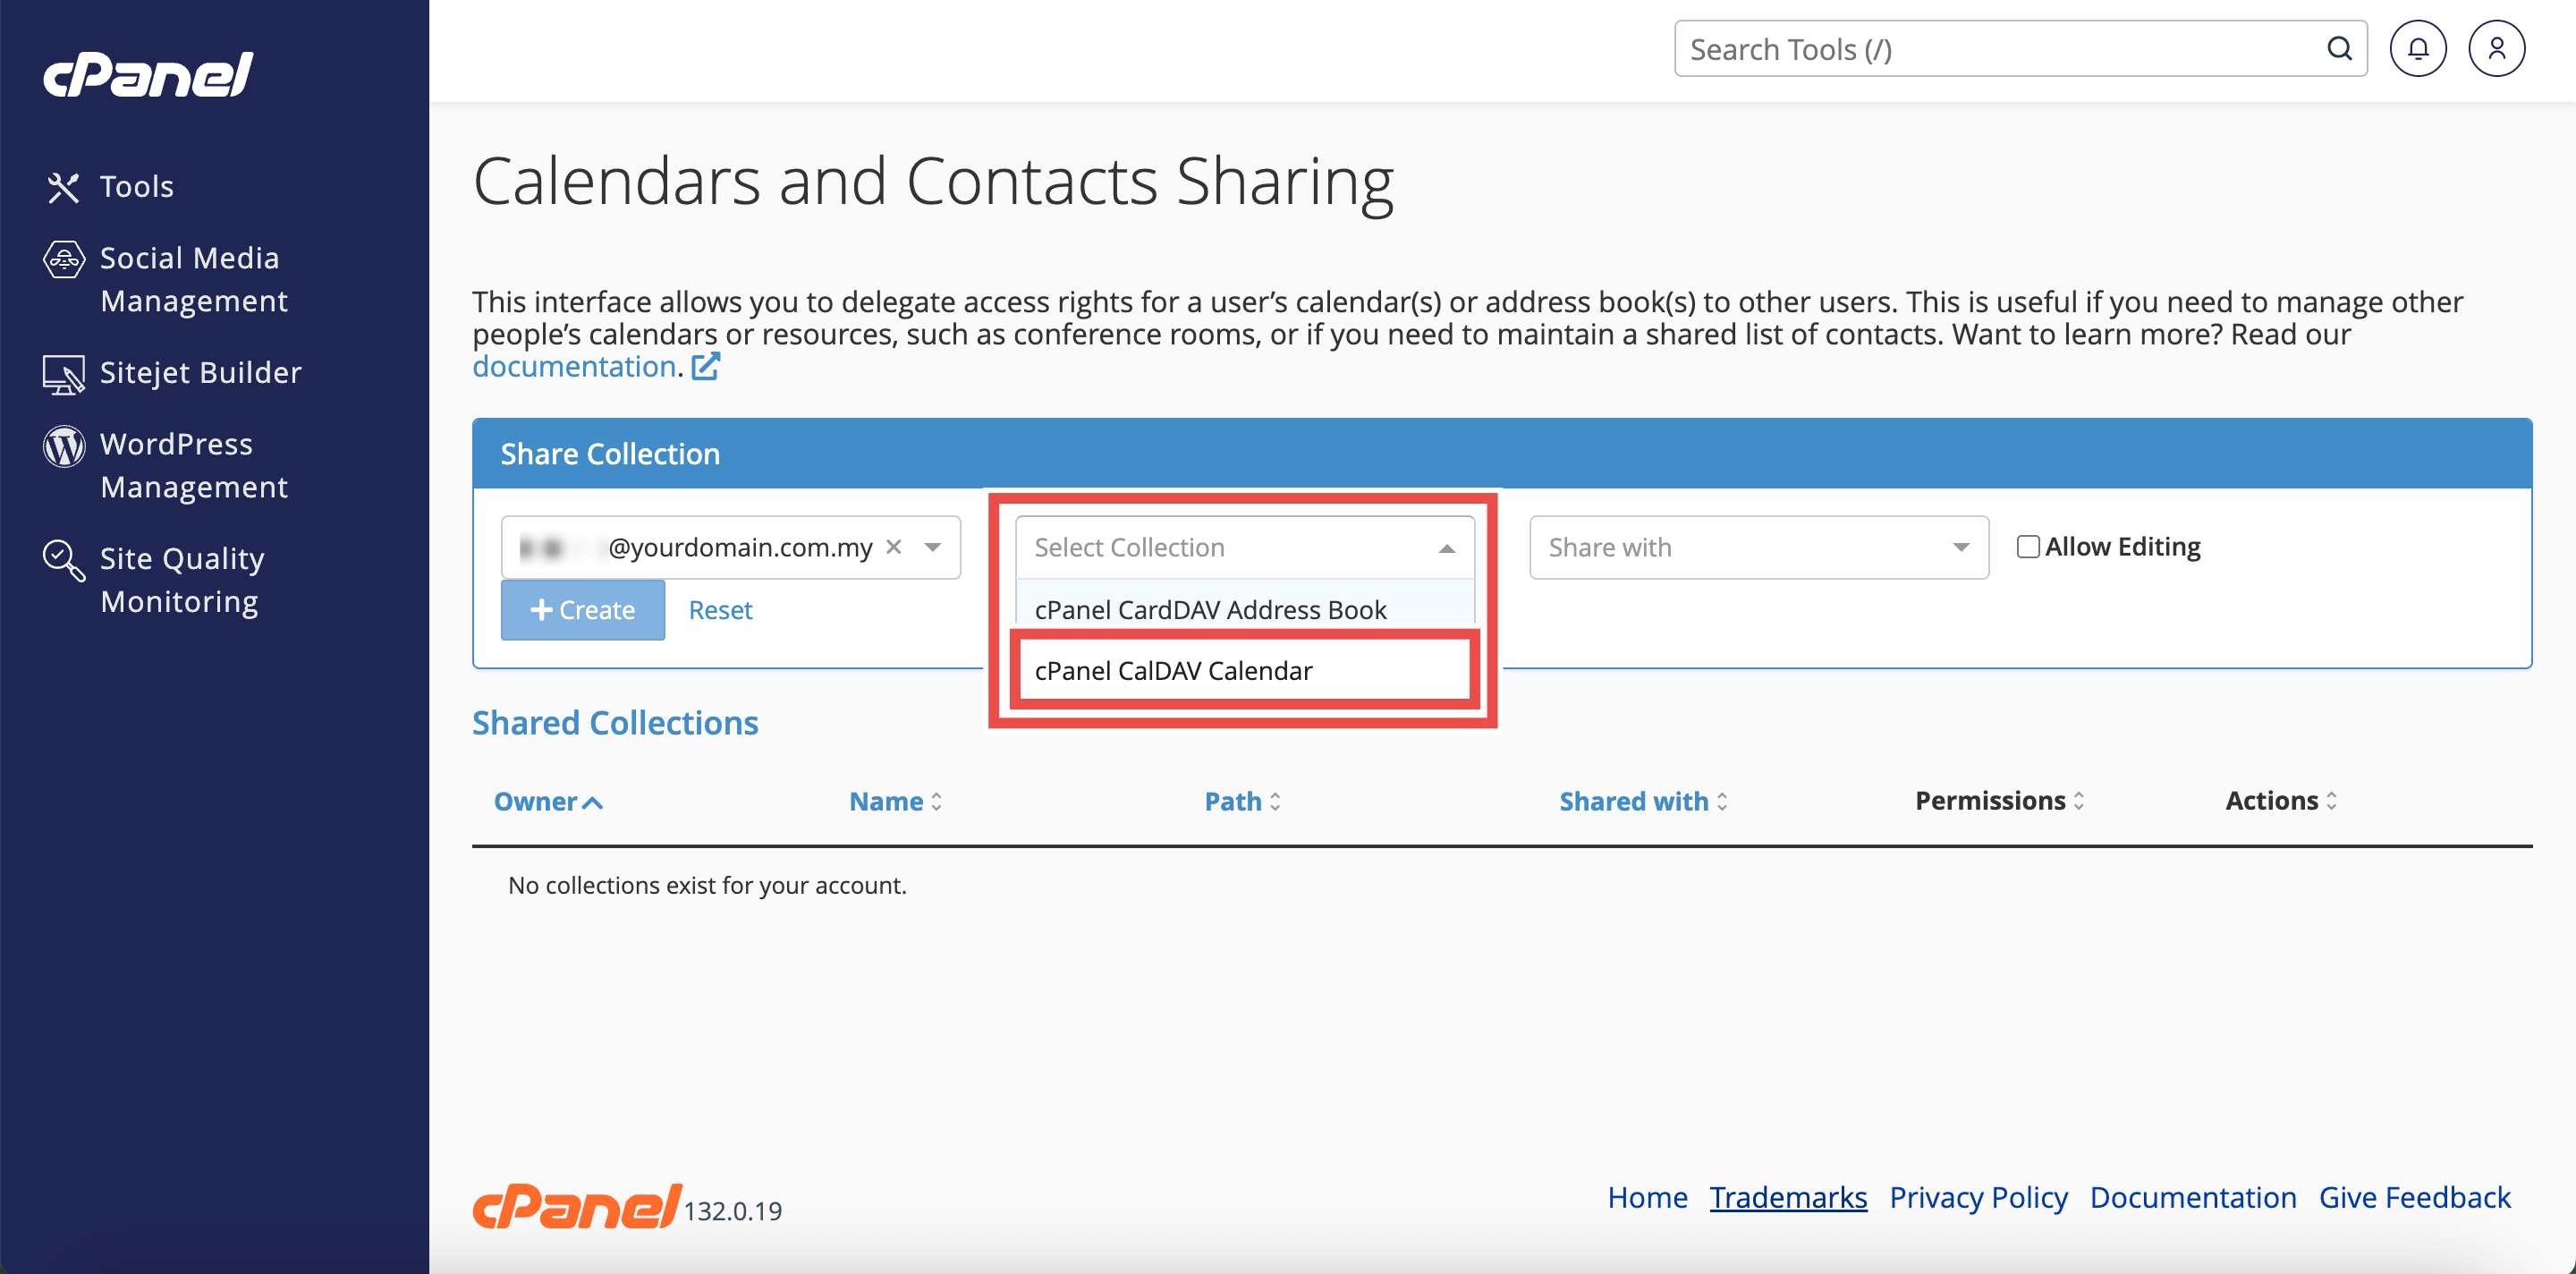Click the Reset link
The width and height of the screenshot is (2576, 1274).
(720, 610)
